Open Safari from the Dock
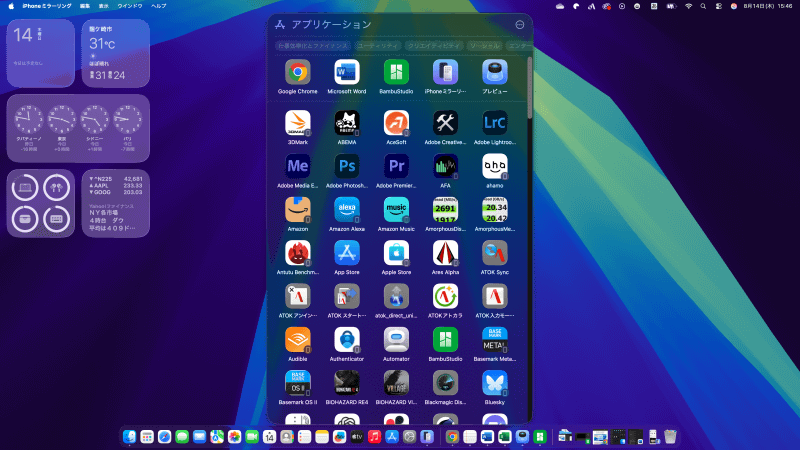The width and height of the screenshot is (800, 450). (x=164, y=437)
